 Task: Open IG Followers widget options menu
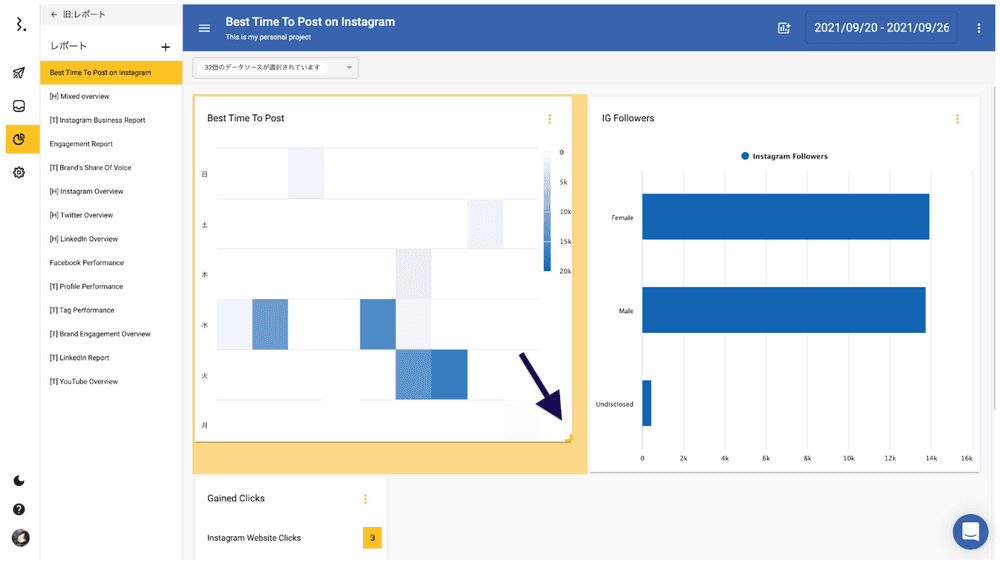[957, 119]
